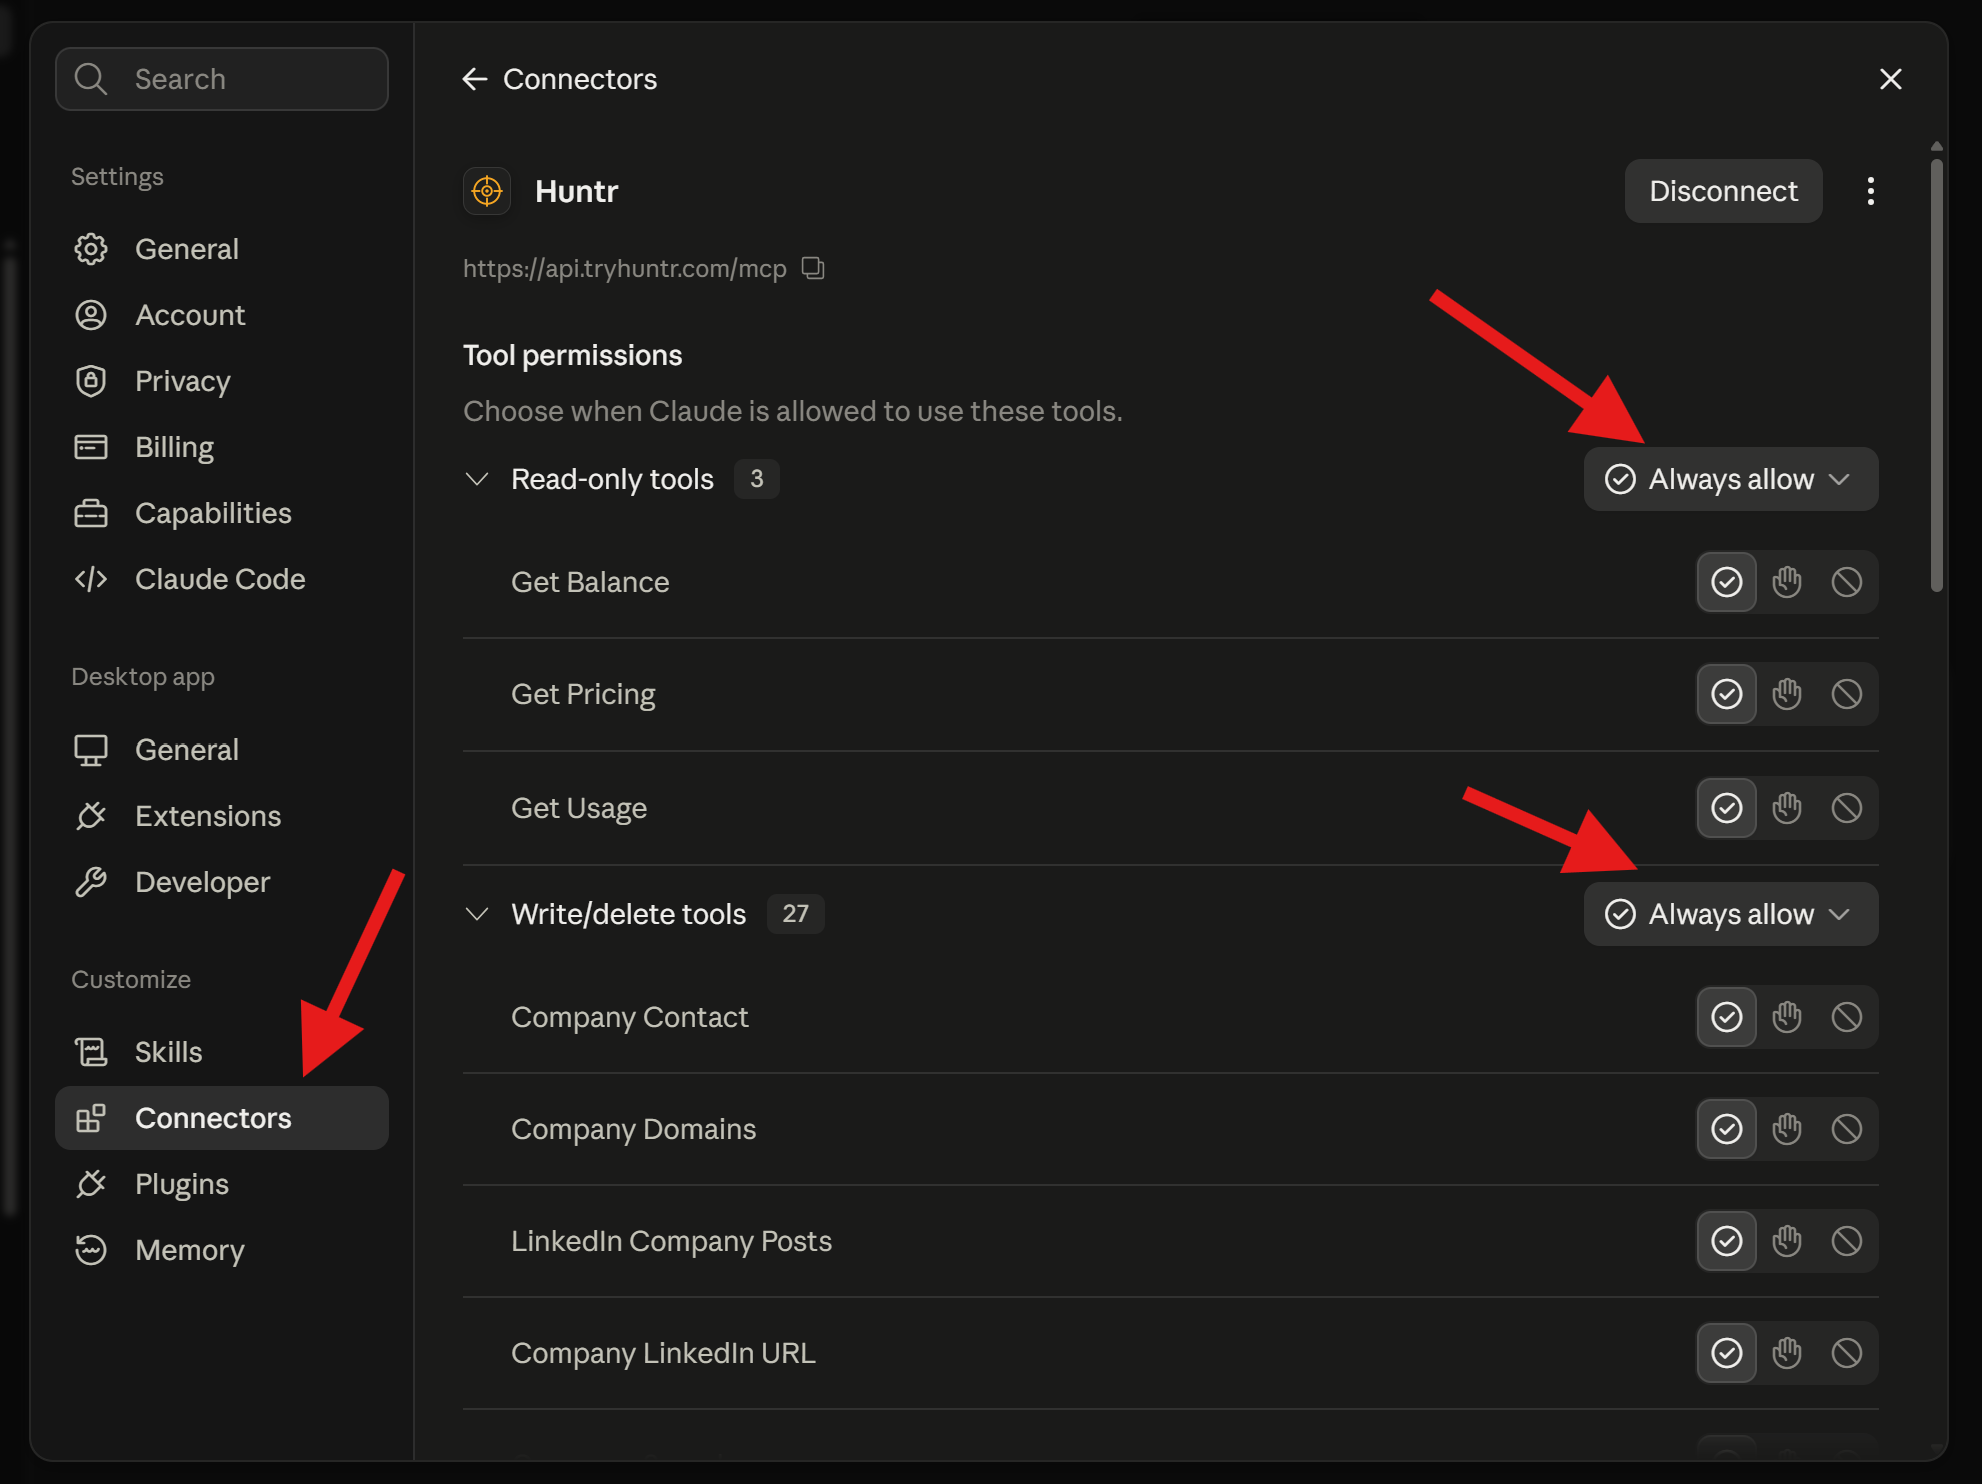
Task: Collapse the Read-only tools section
Action: 477,479
